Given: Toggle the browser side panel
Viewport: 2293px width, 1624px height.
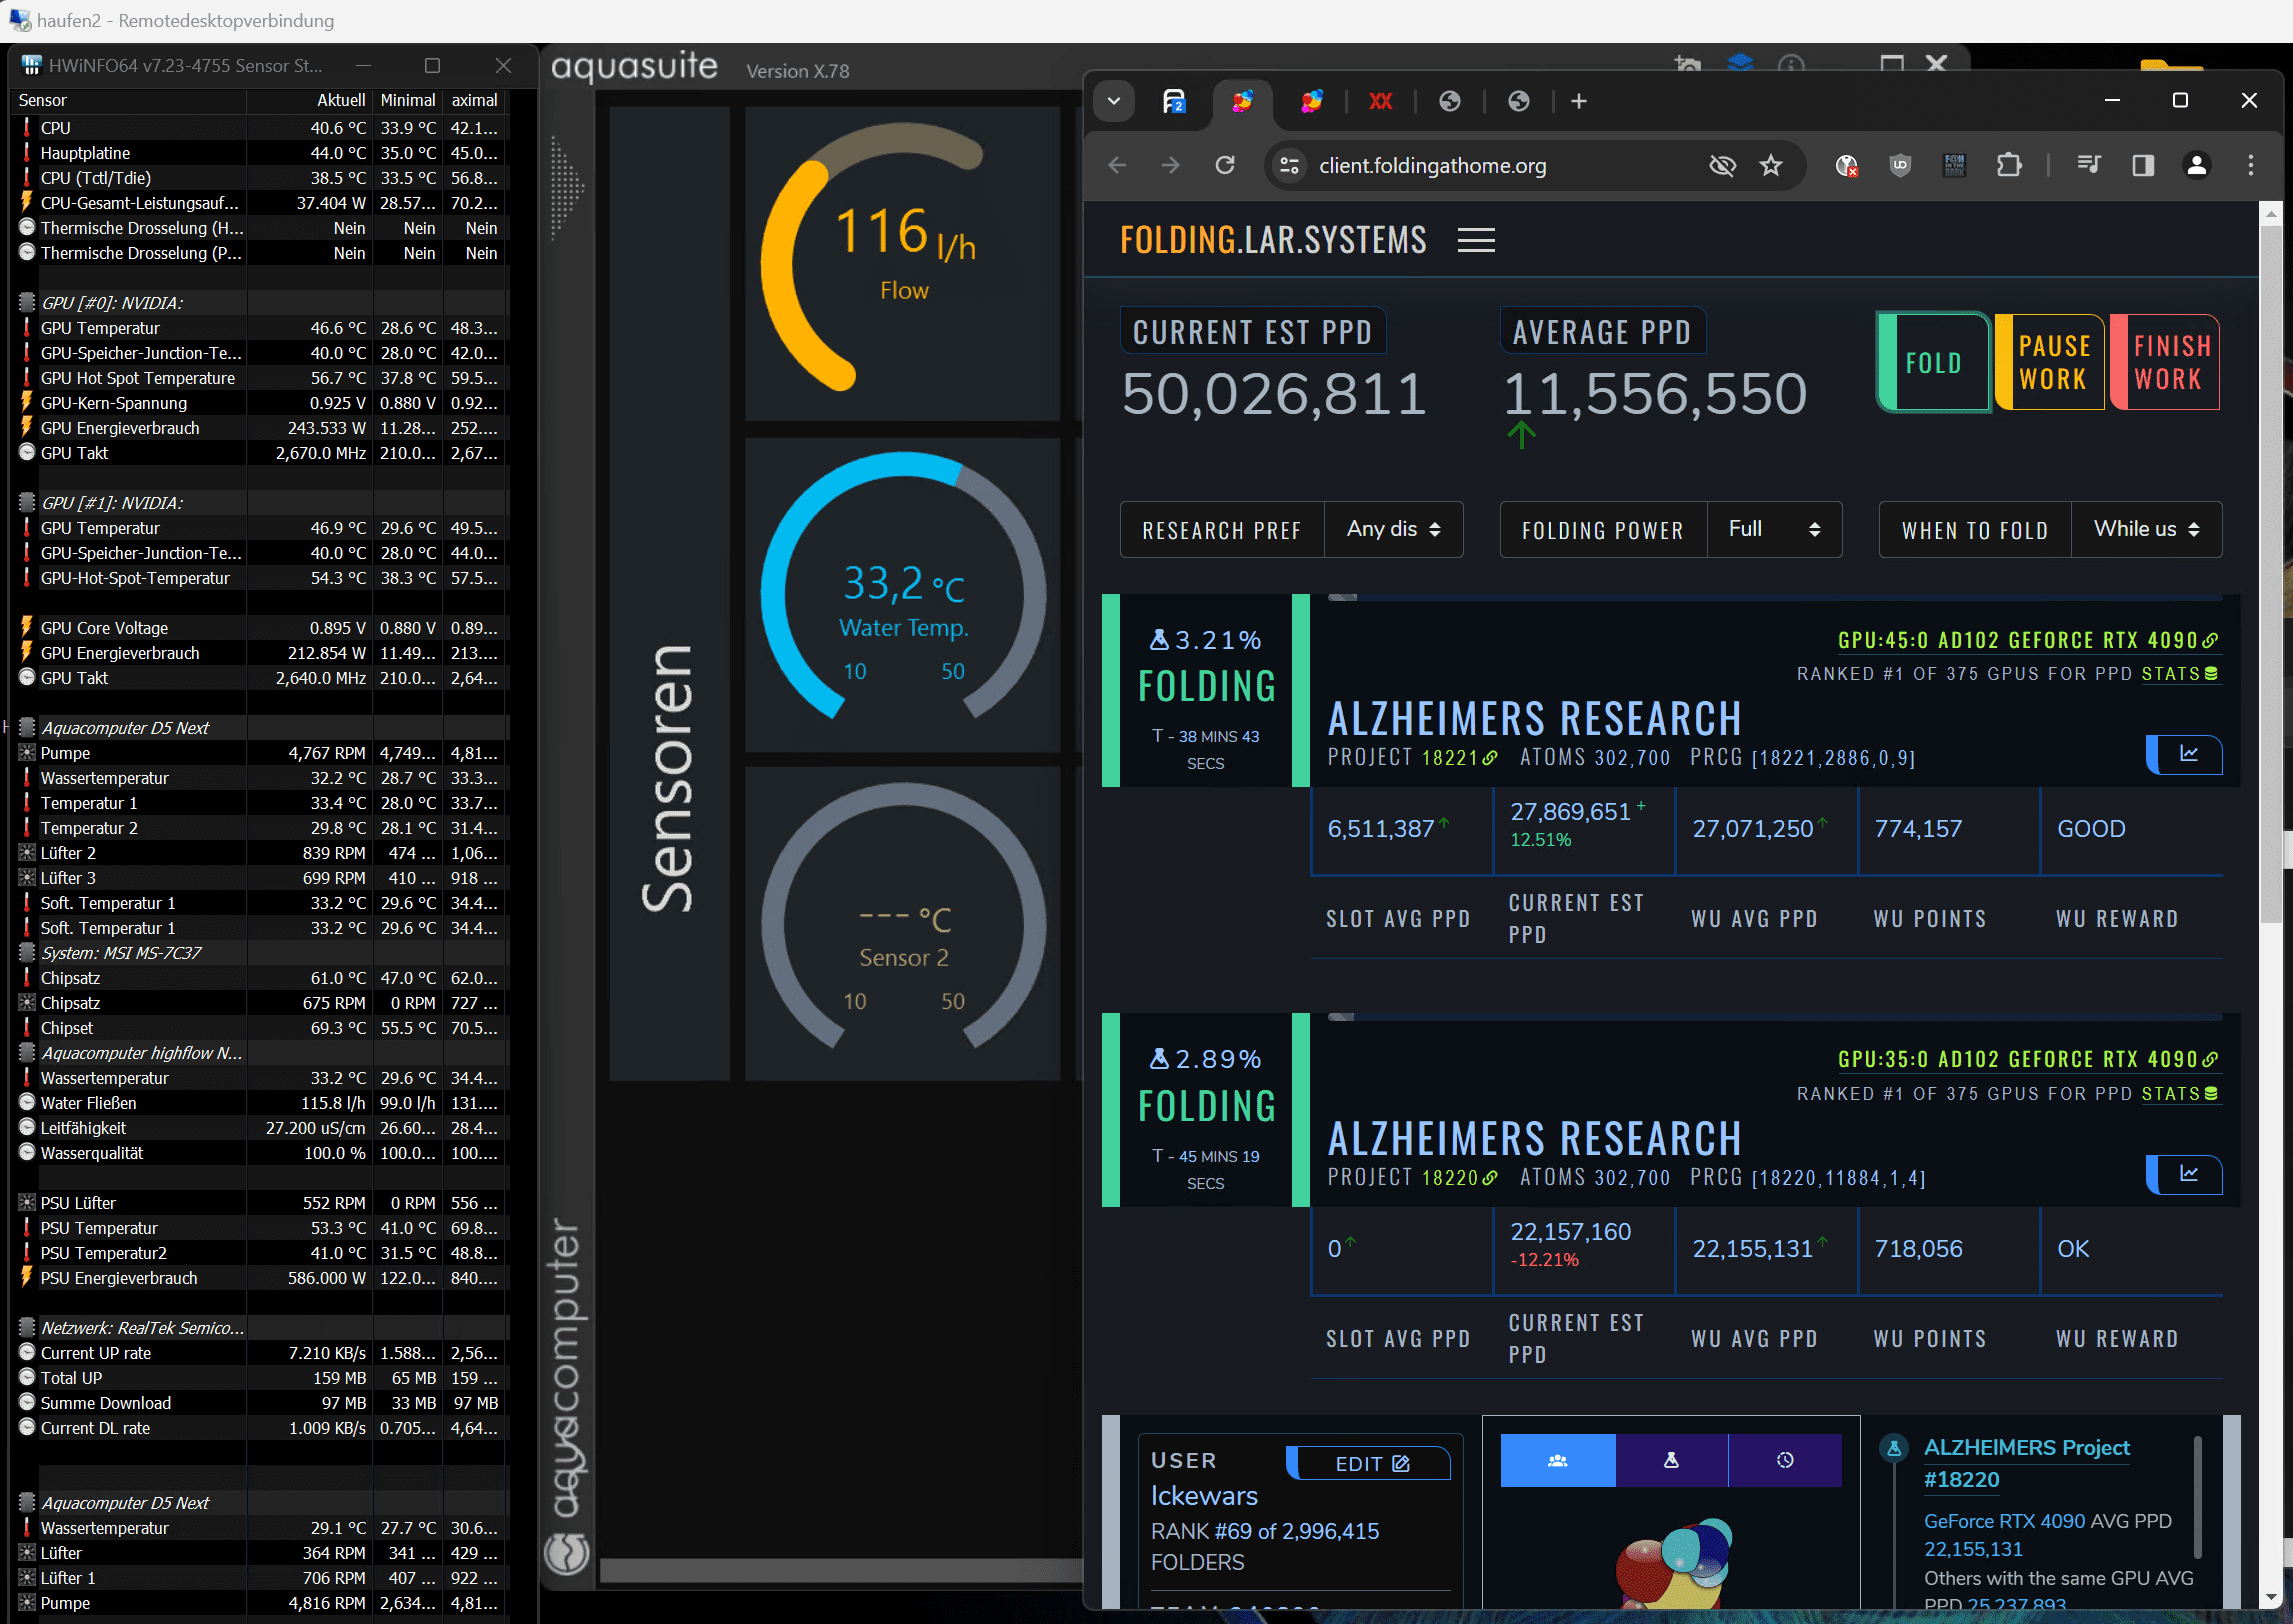Looking at the screenshot, I should pos(2143,165).
